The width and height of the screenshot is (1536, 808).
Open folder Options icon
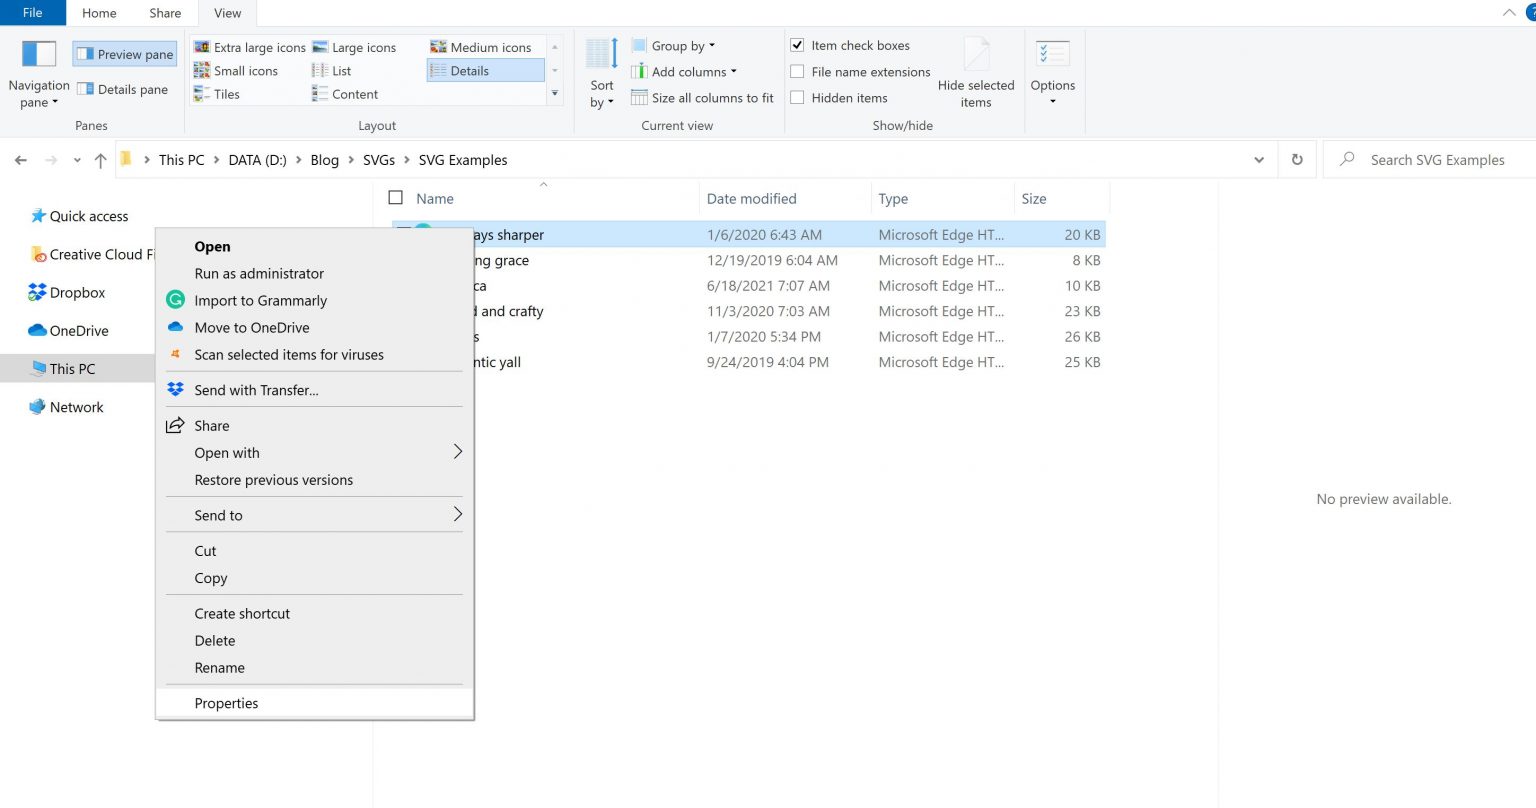click(1052, 54)
